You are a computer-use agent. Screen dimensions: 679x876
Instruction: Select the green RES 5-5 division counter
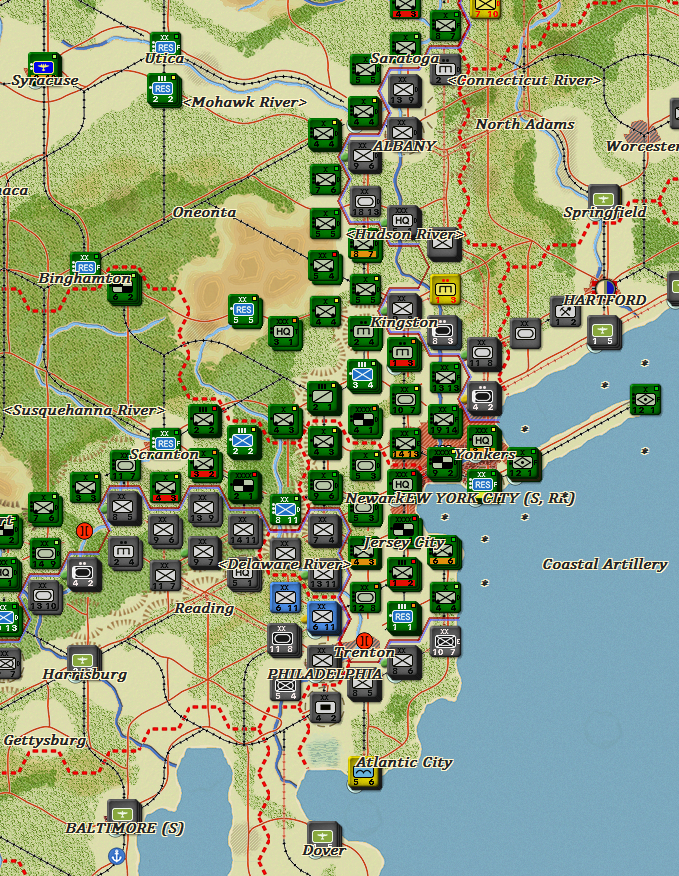pyautogui.click(x=244, y=310)
